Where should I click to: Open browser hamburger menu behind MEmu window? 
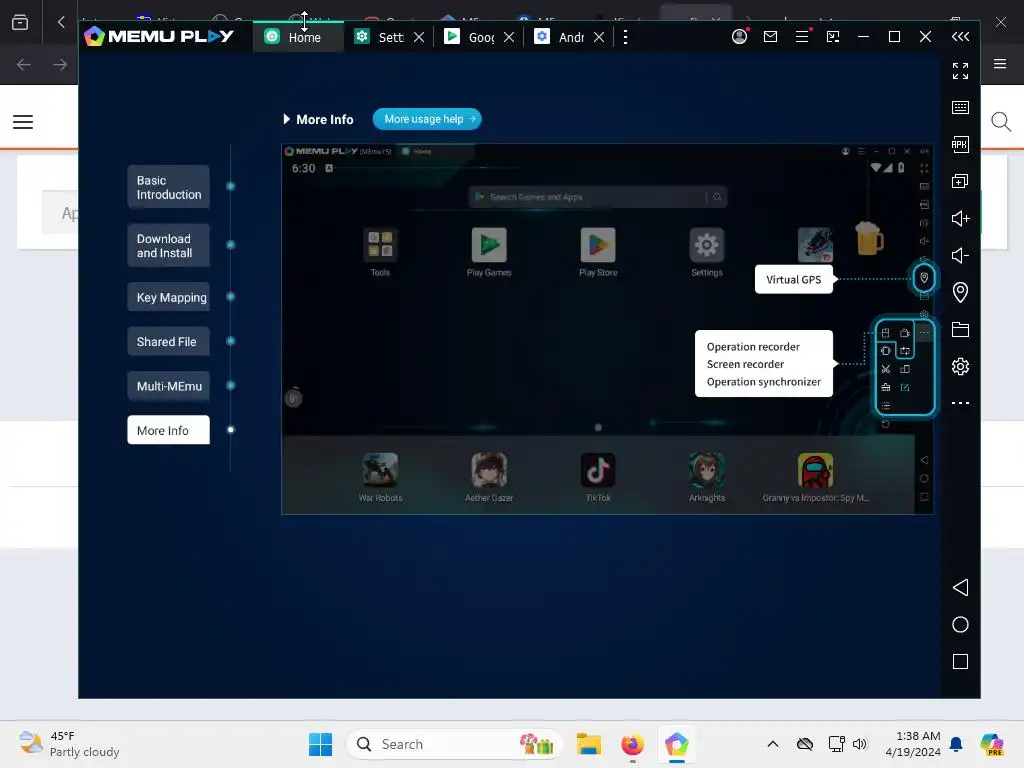[1000, 63]
